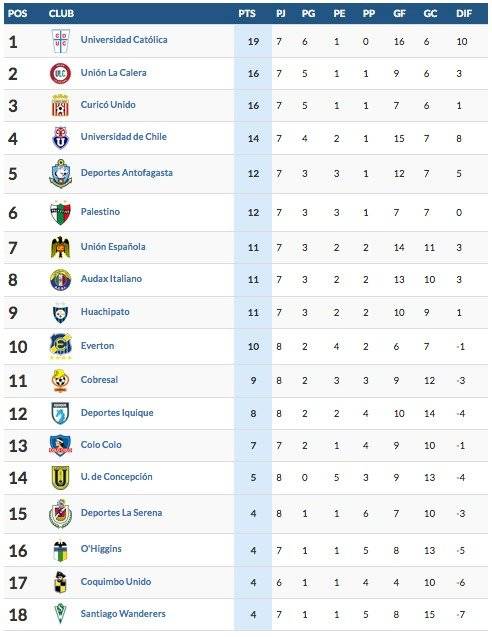The width and height of the screenshot is (492, 637).
Task: Click the Universidad Católica club crest
Action: coord(61,41)
